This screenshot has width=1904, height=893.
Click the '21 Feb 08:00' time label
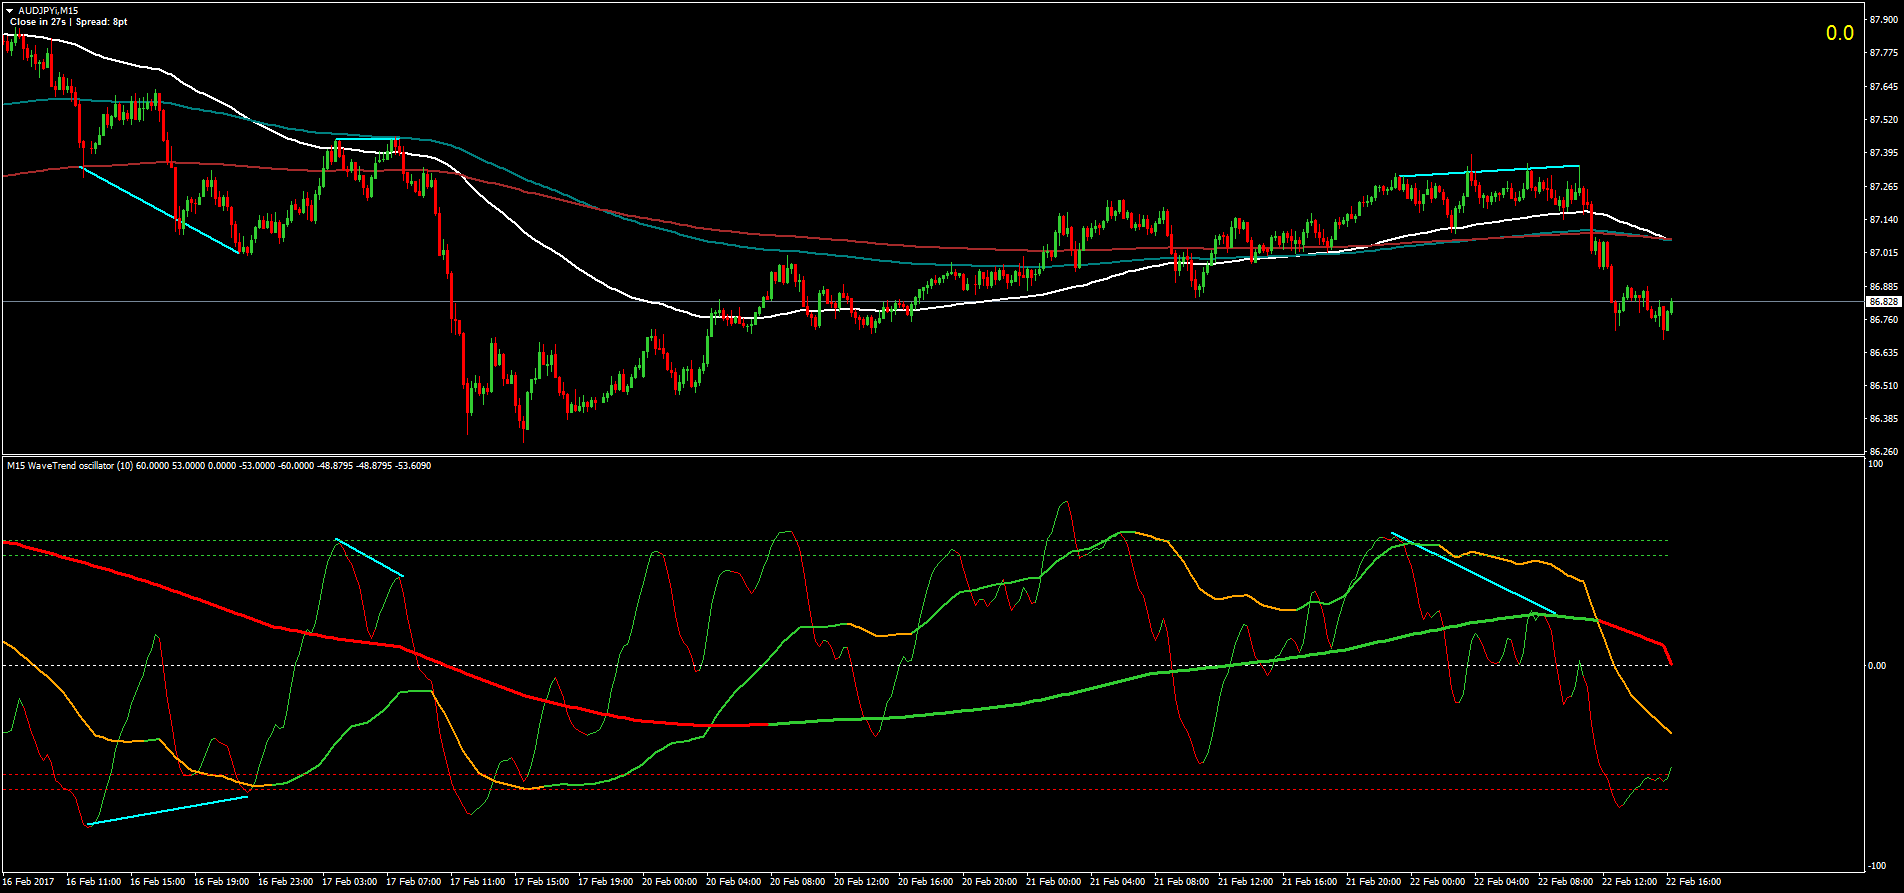[x=1181, y=882]
